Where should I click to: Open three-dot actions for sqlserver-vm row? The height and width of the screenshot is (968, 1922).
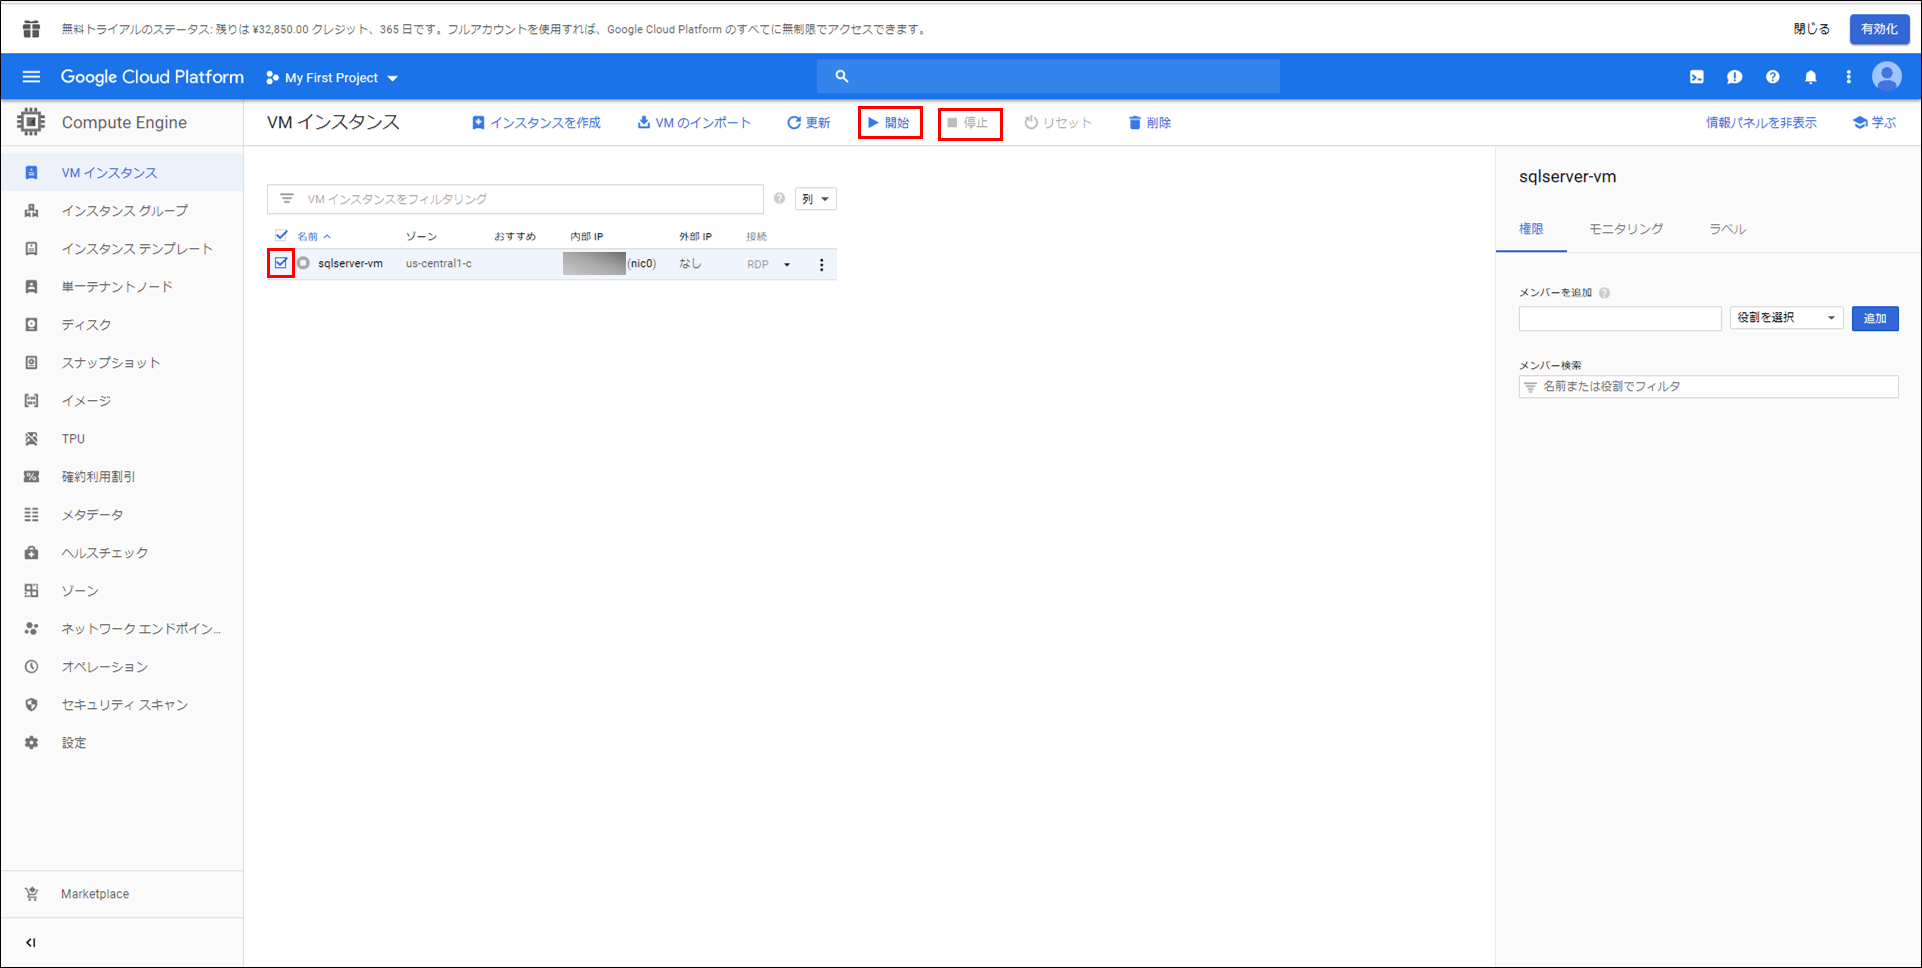point(822,265)
